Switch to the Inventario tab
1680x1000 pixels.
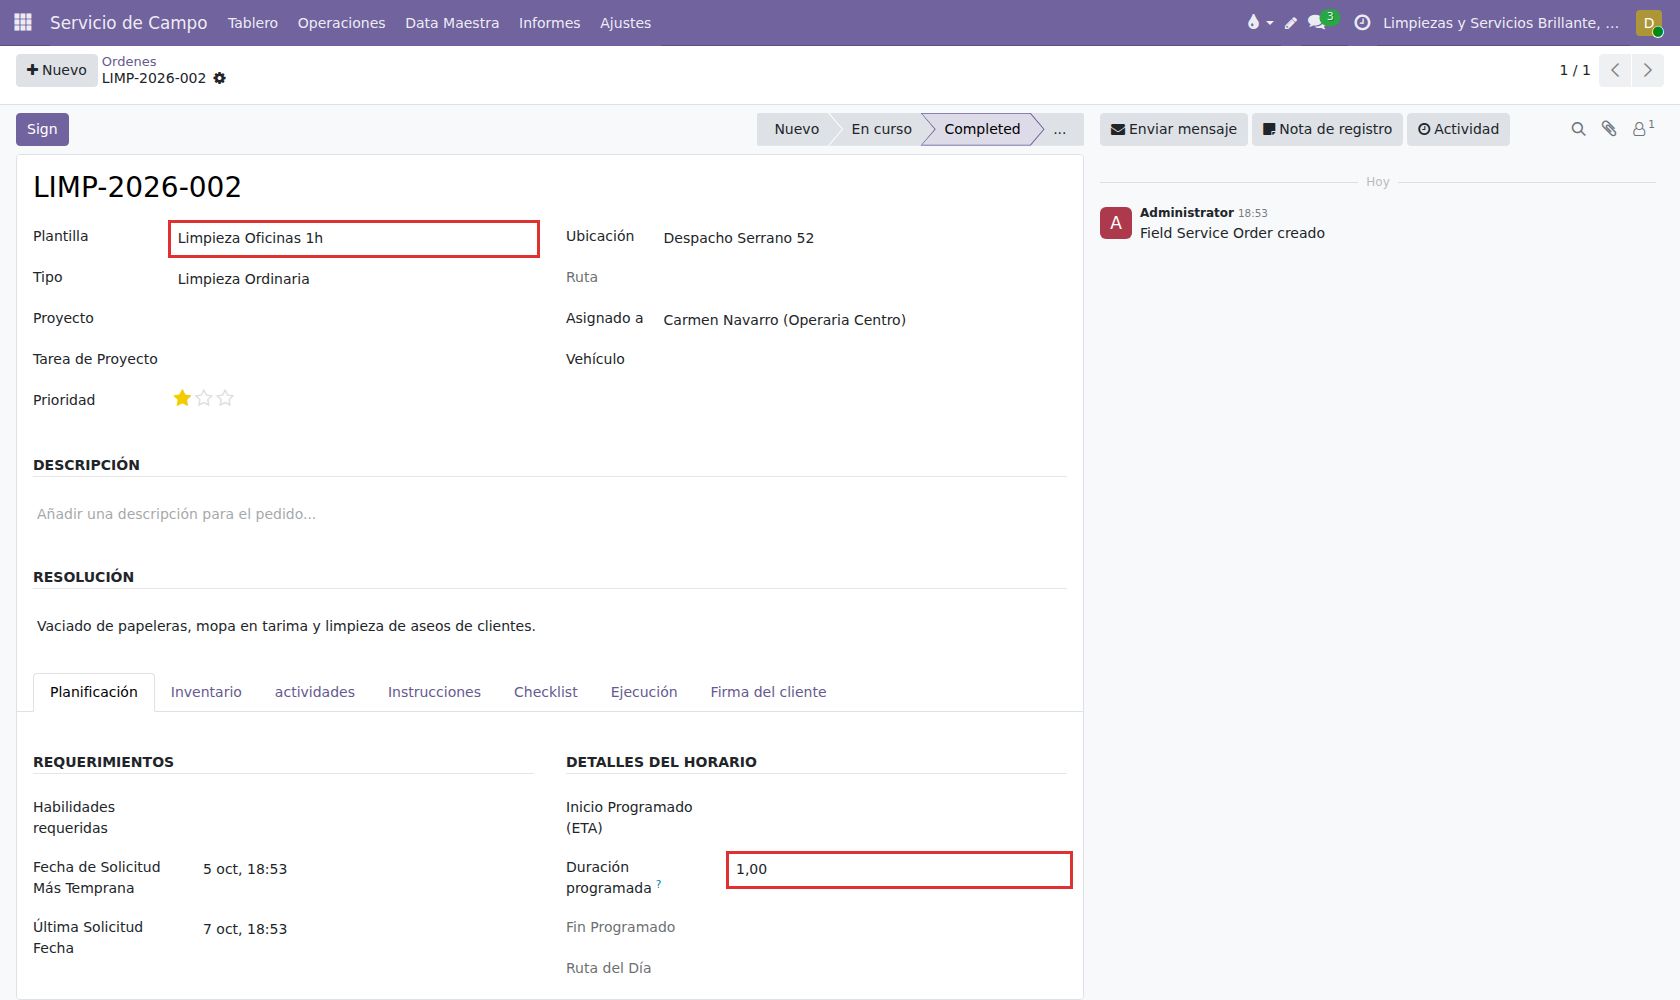206,692
